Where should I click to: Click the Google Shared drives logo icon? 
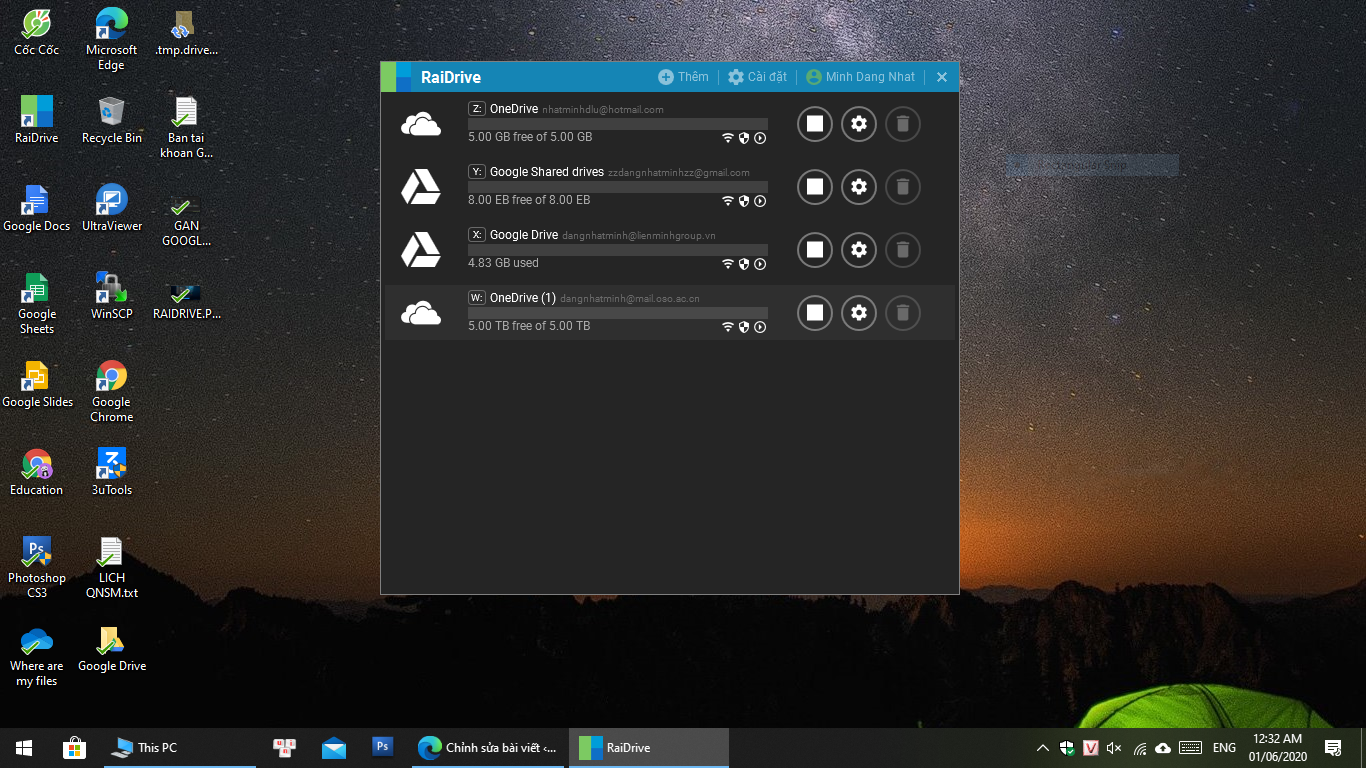[421, 187]
